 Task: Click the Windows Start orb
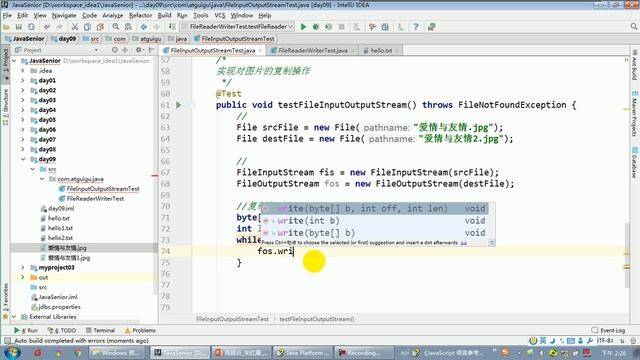tap(12, 352)
